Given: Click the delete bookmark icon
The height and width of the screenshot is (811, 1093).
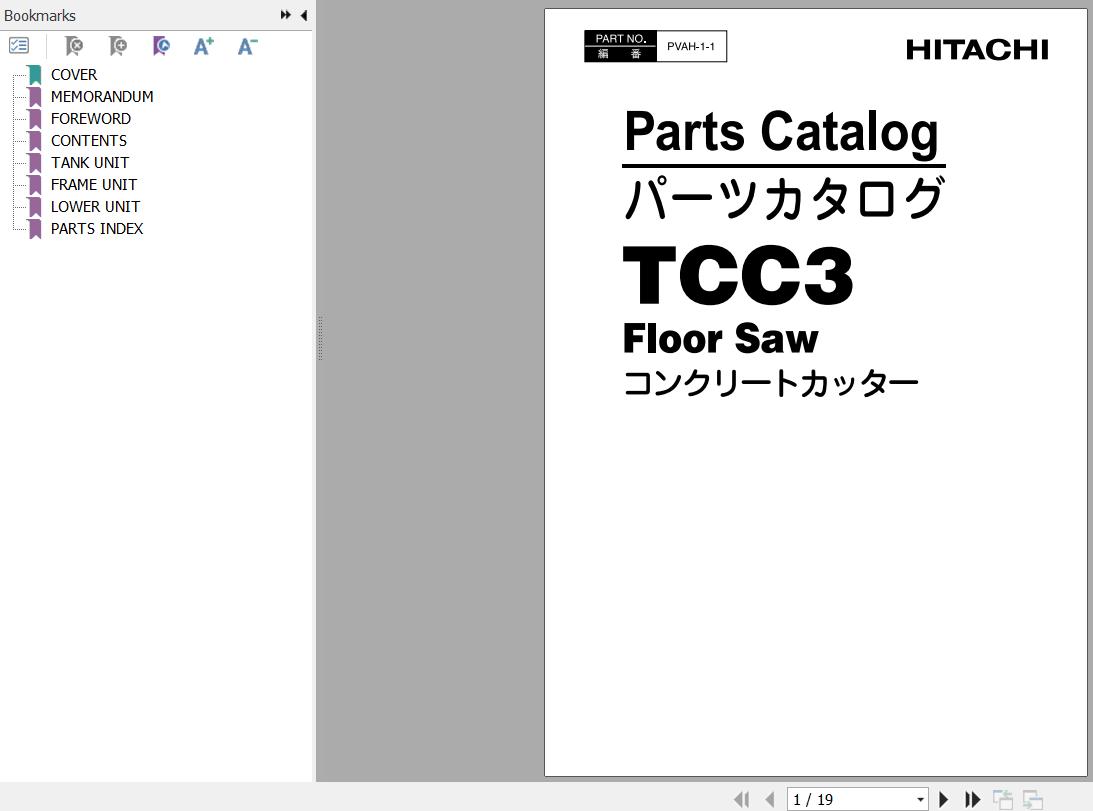Looking at the screenshot, I should [x=73, y=46].
